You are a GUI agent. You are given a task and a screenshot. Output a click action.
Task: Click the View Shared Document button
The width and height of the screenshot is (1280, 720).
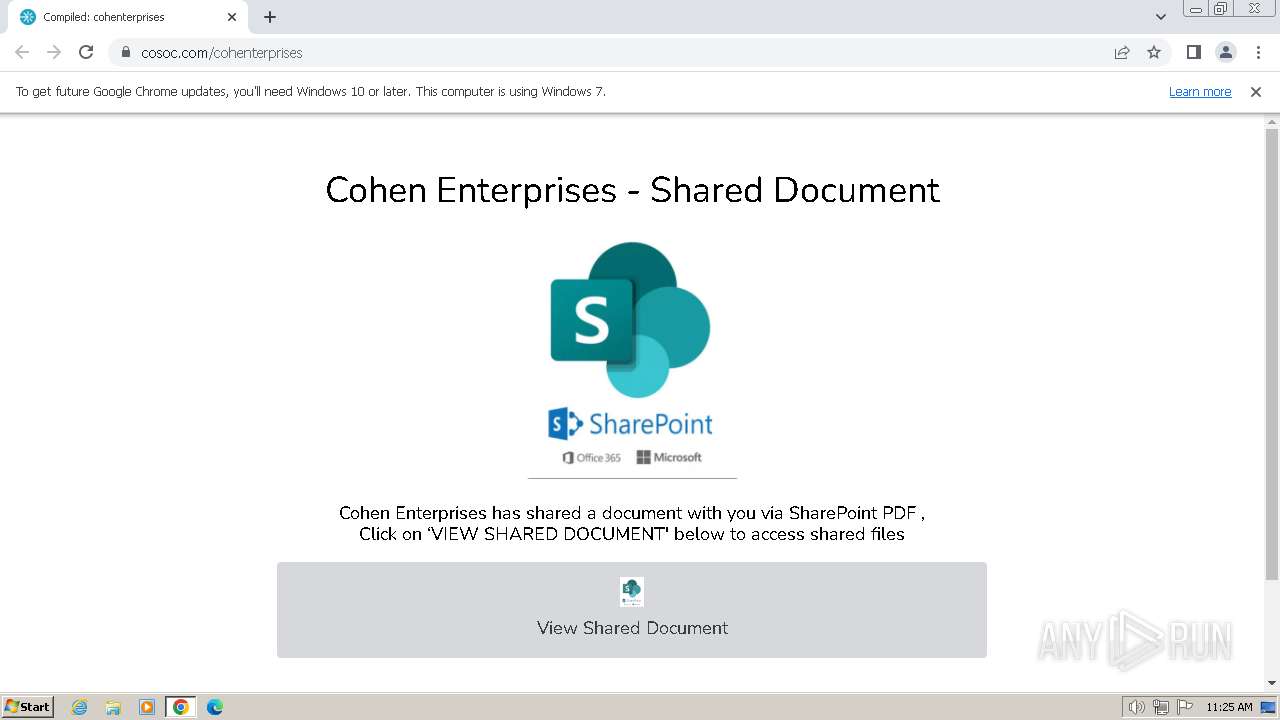point(632,610)
